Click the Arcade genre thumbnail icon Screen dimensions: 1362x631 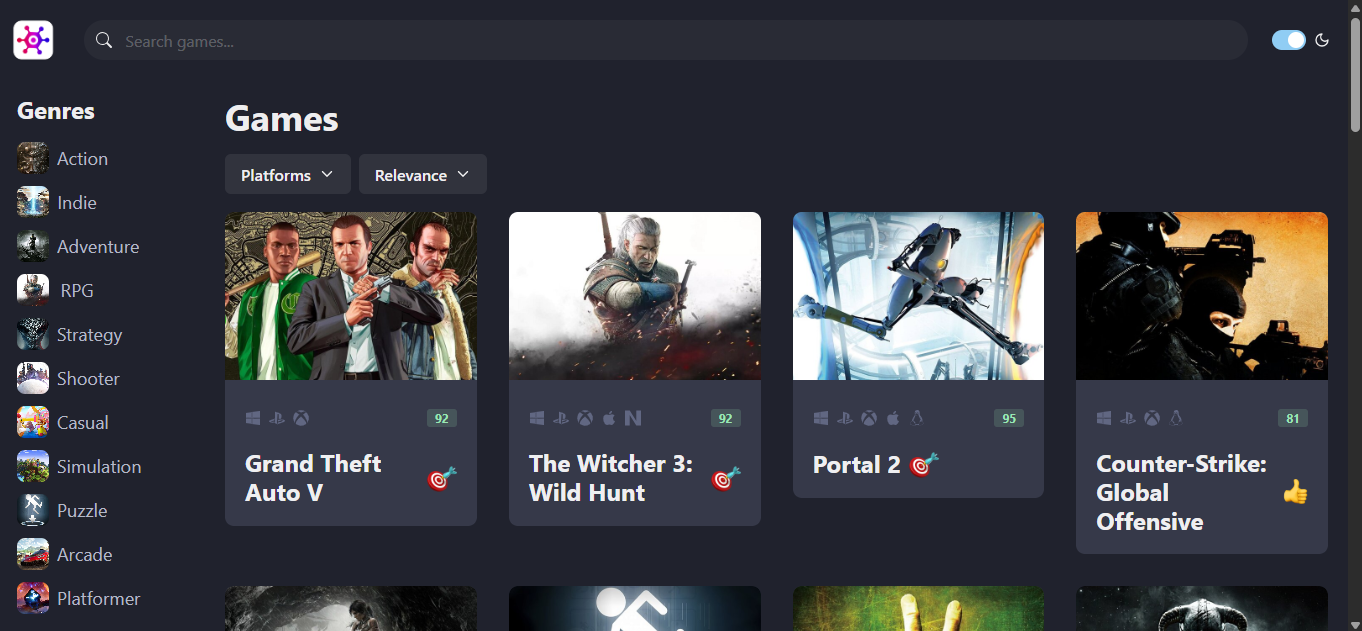tap(33, 554)
